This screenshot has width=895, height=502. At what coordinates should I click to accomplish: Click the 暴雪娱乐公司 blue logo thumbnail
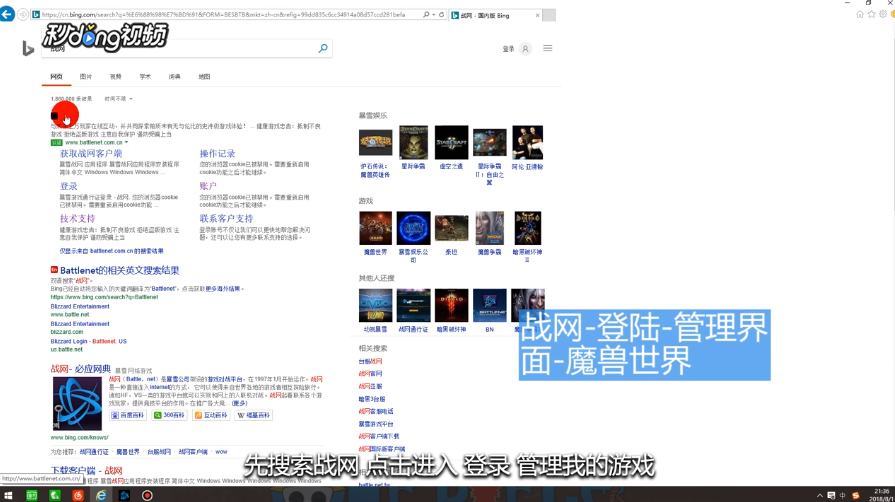tap(413, 228)
